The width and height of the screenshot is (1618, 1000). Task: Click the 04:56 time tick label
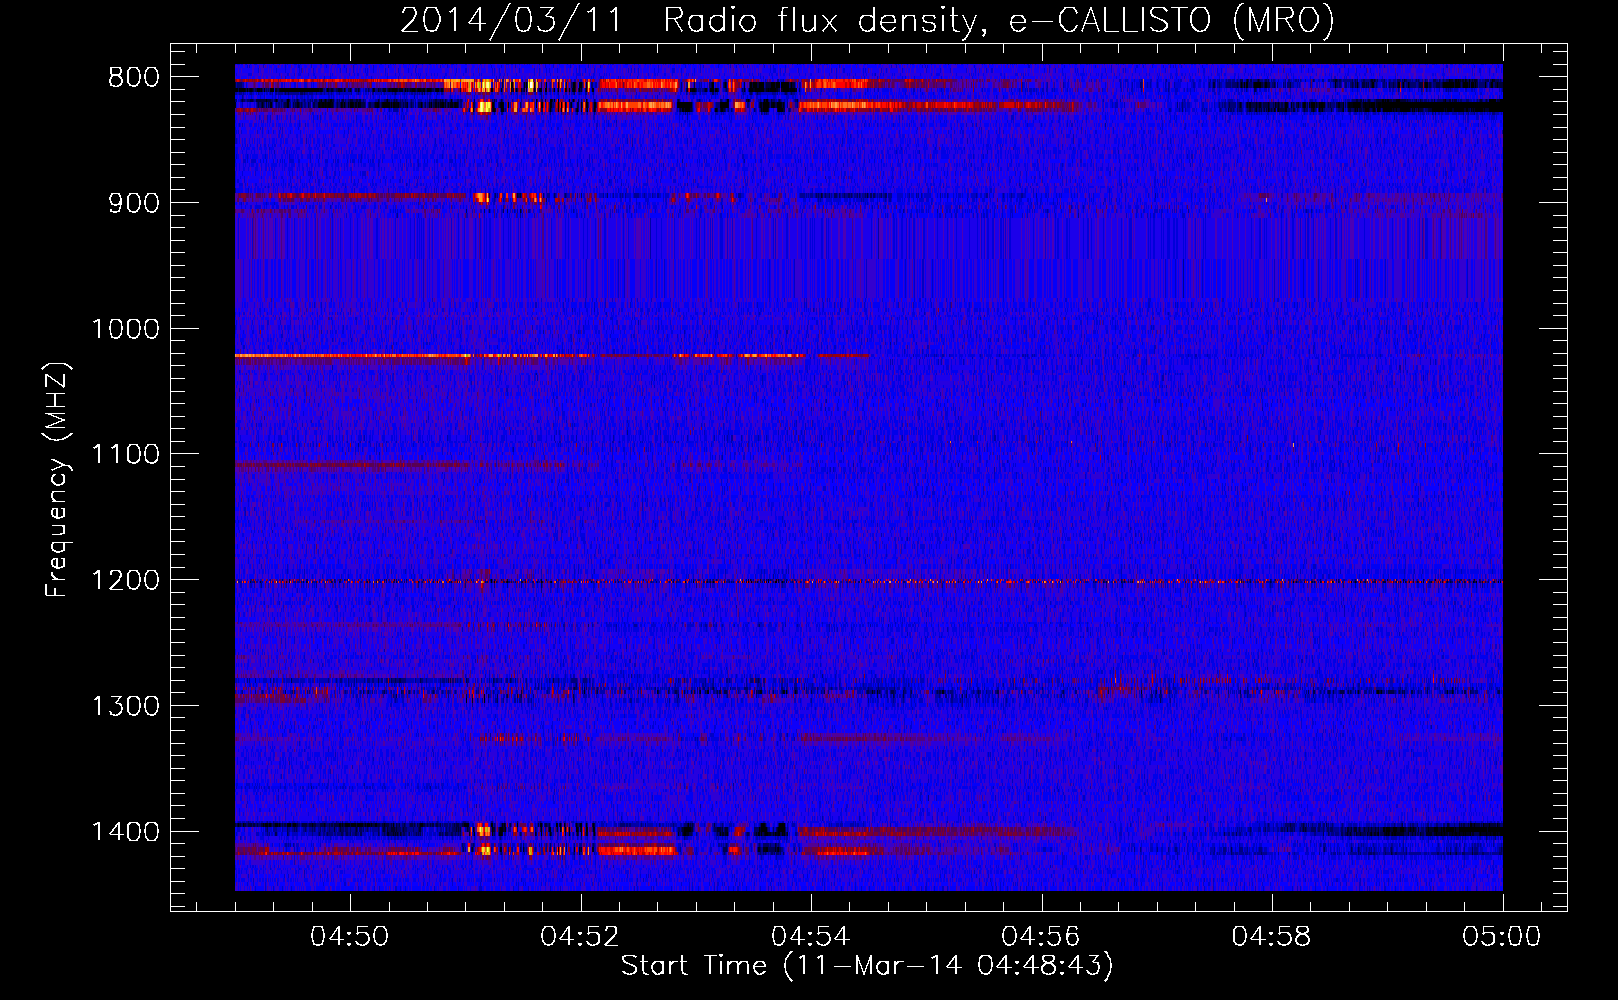pos(1041,937)
